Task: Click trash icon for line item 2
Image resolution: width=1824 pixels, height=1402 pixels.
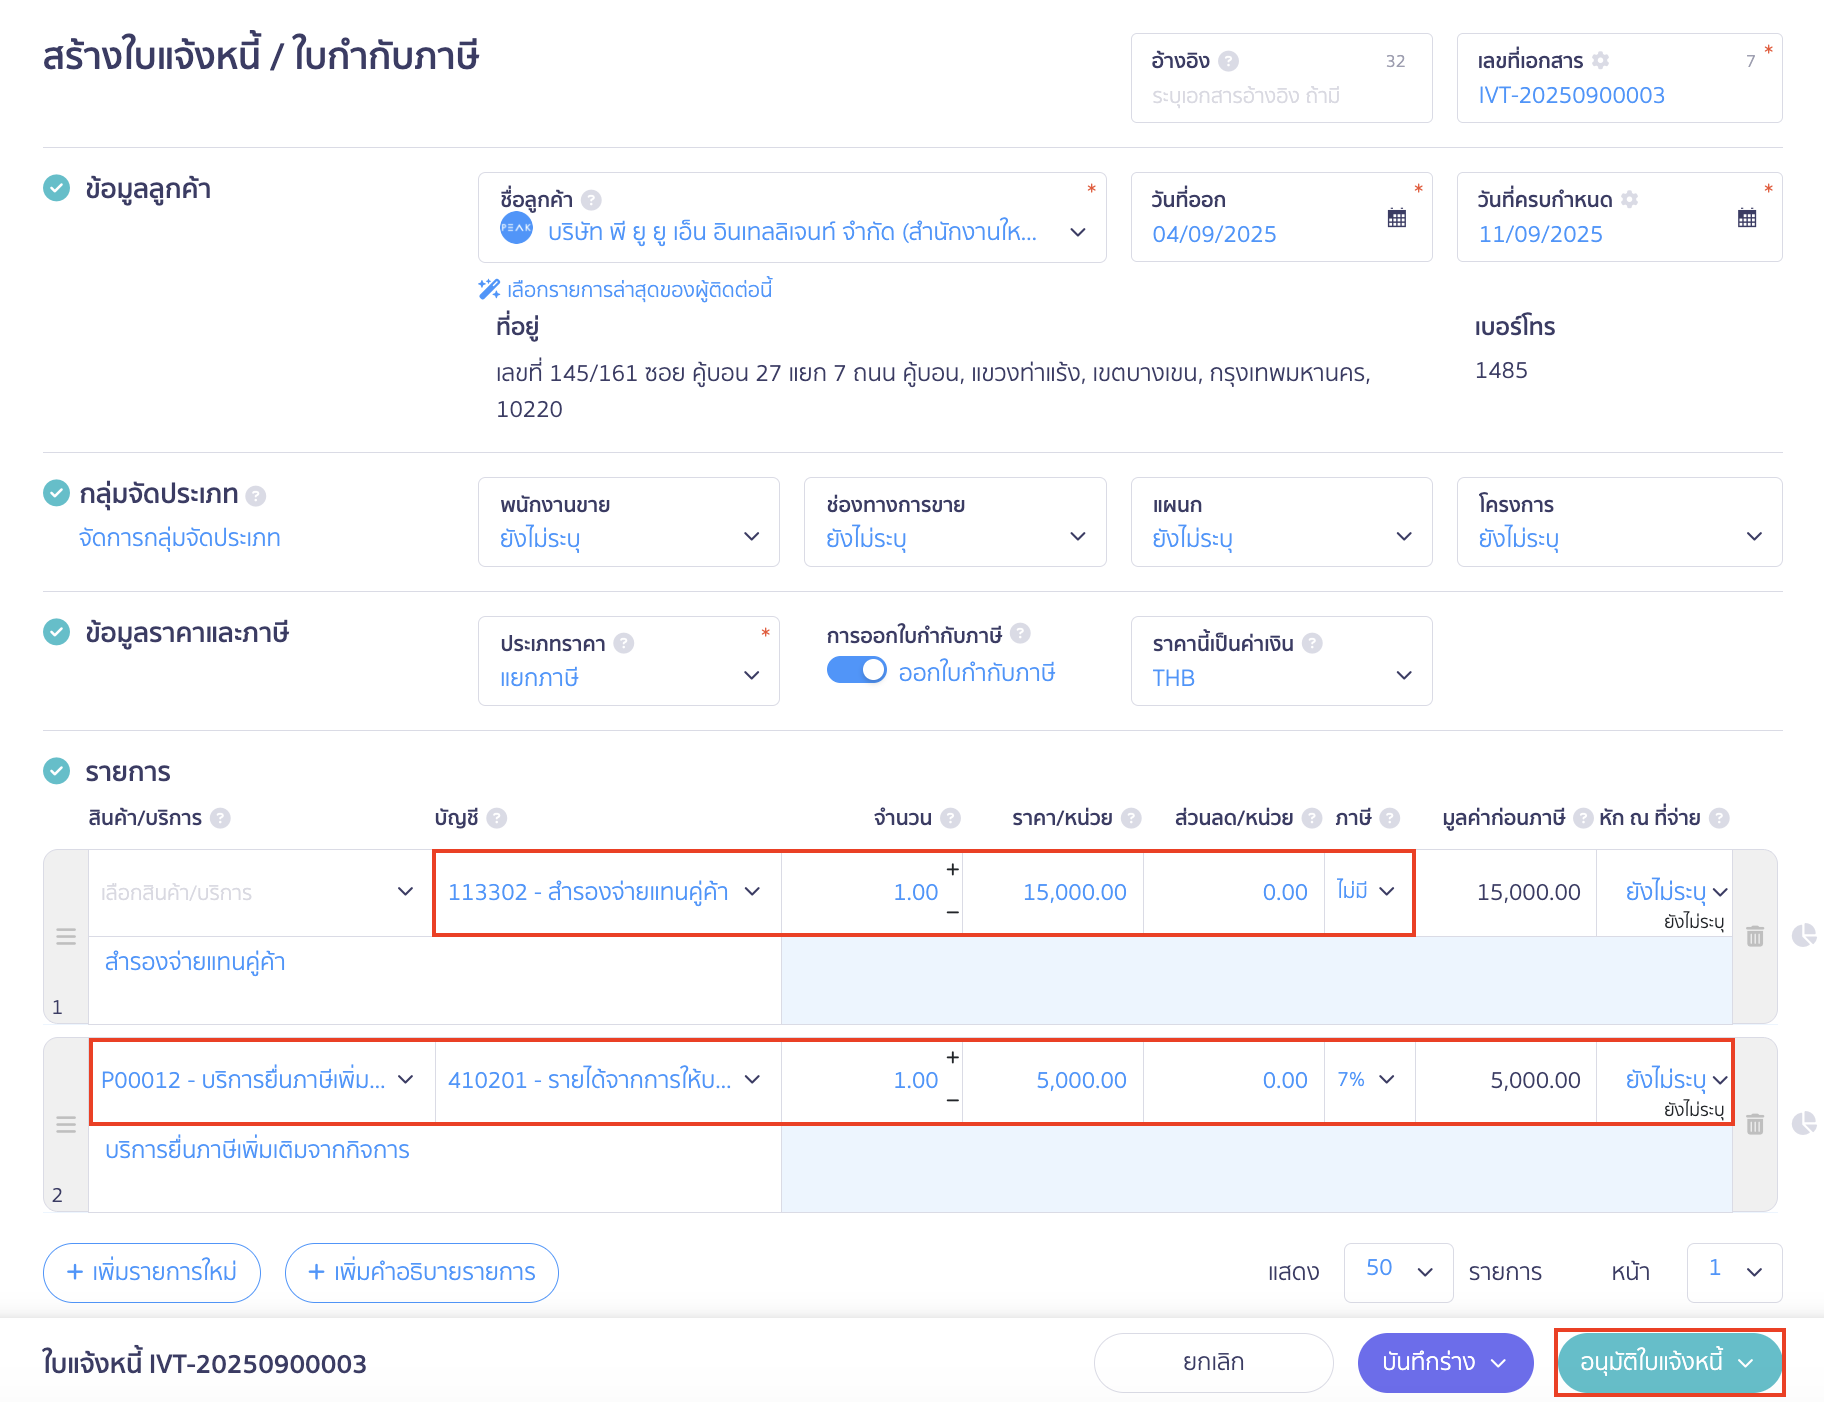Action: pos(1754,1125)
